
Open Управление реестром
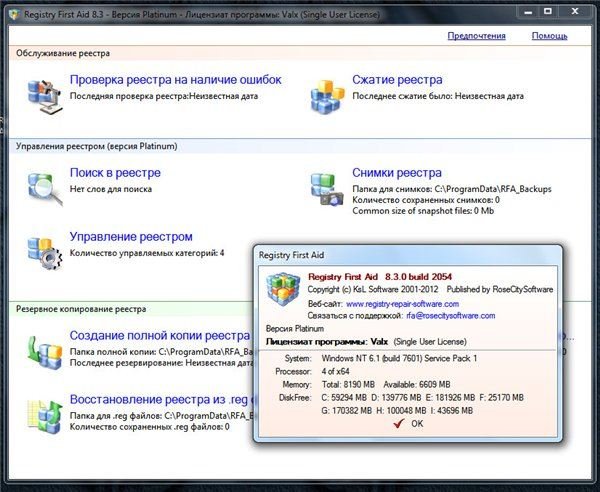click(x=131, y=236)
